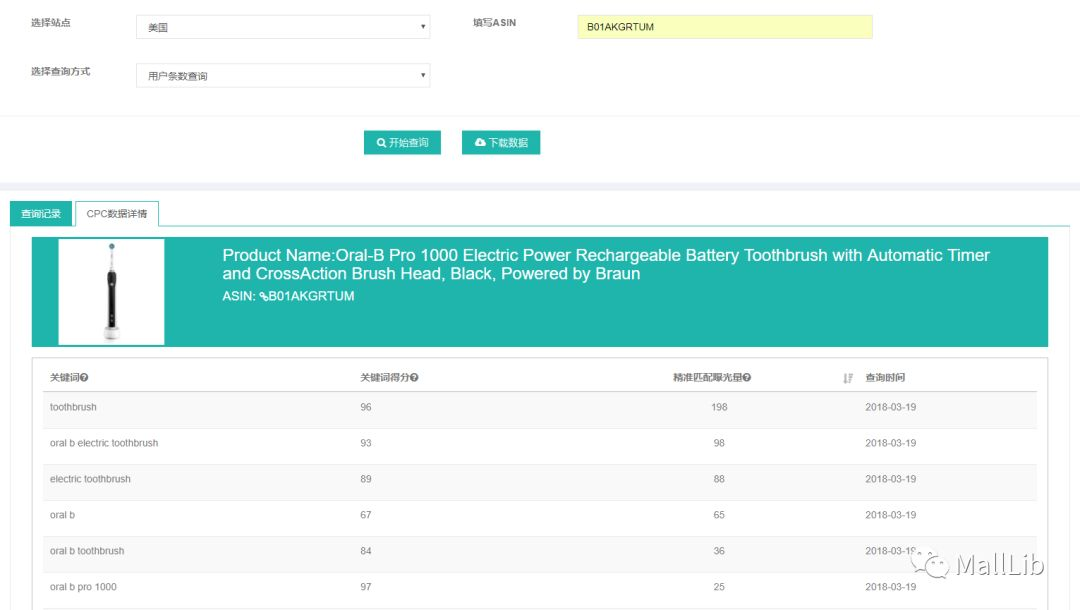This screenshot has width=1080, height=610.
Task: Select keyword "electric toothbrush"
Action: coord(90,478)
